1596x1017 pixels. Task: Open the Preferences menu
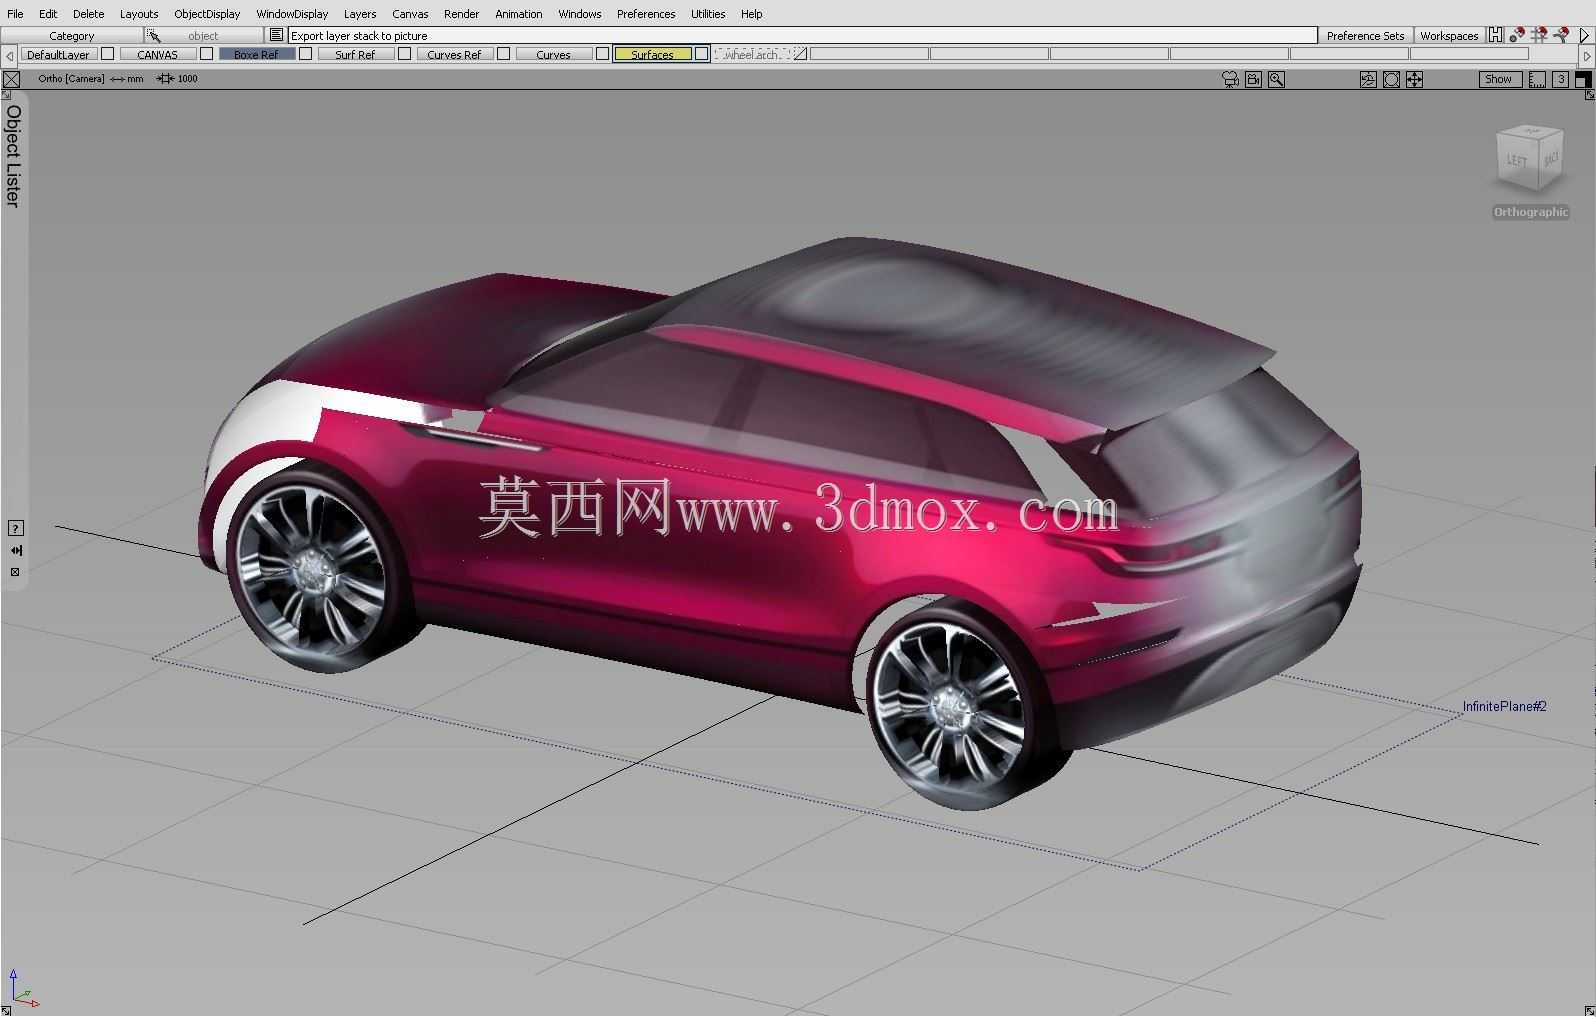(645, 14)
